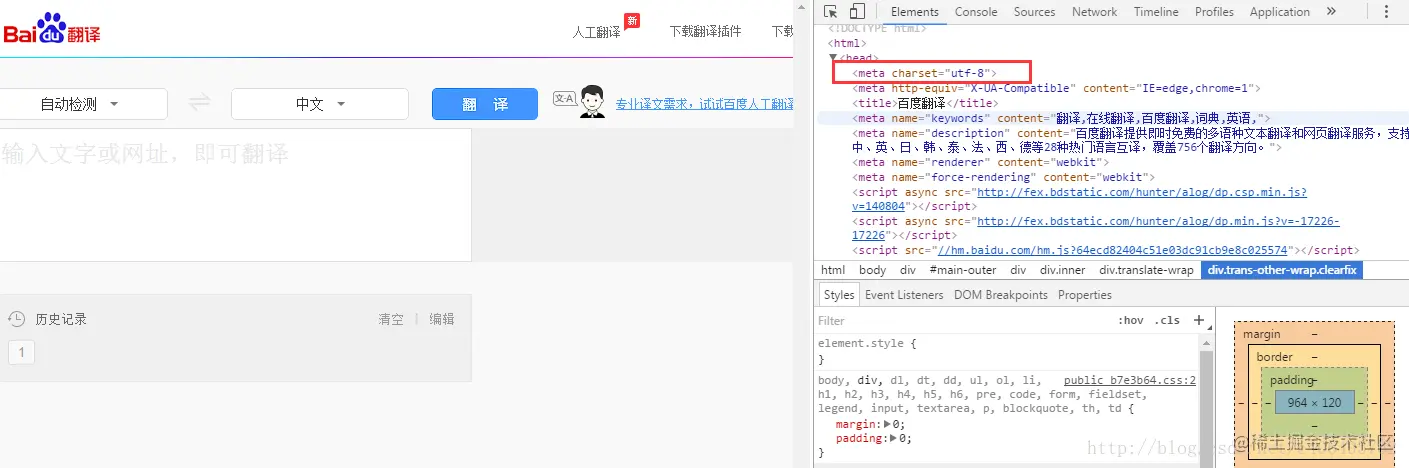This screenshot has width=1409, height=468.
Task: Select the Styles sidebar tab
Action: [839, 295]
